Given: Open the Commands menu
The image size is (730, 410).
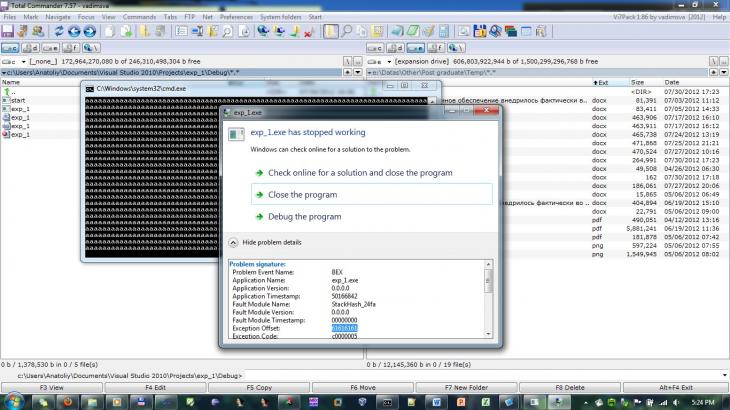Looking at the screenshot, I should [139, 17].
